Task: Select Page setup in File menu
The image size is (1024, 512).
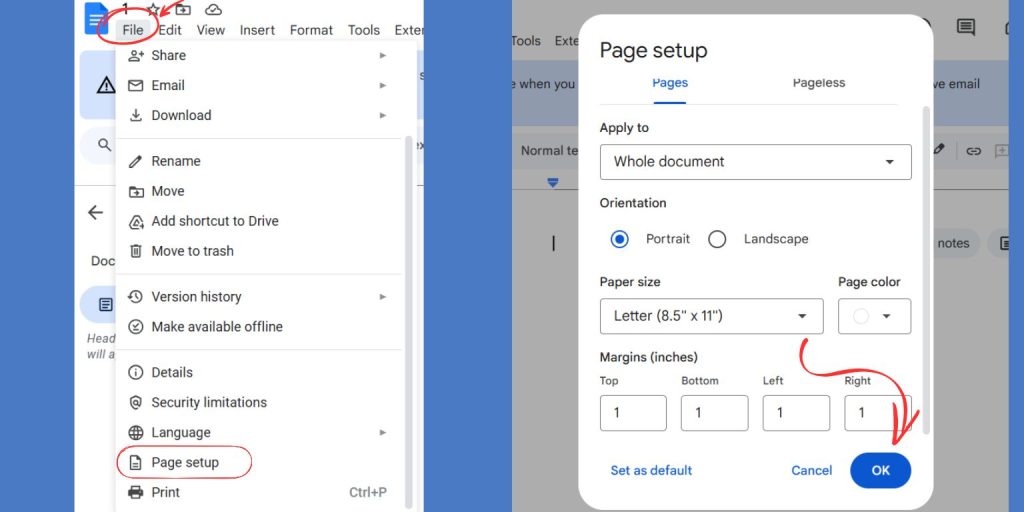Action: (260, 463)
